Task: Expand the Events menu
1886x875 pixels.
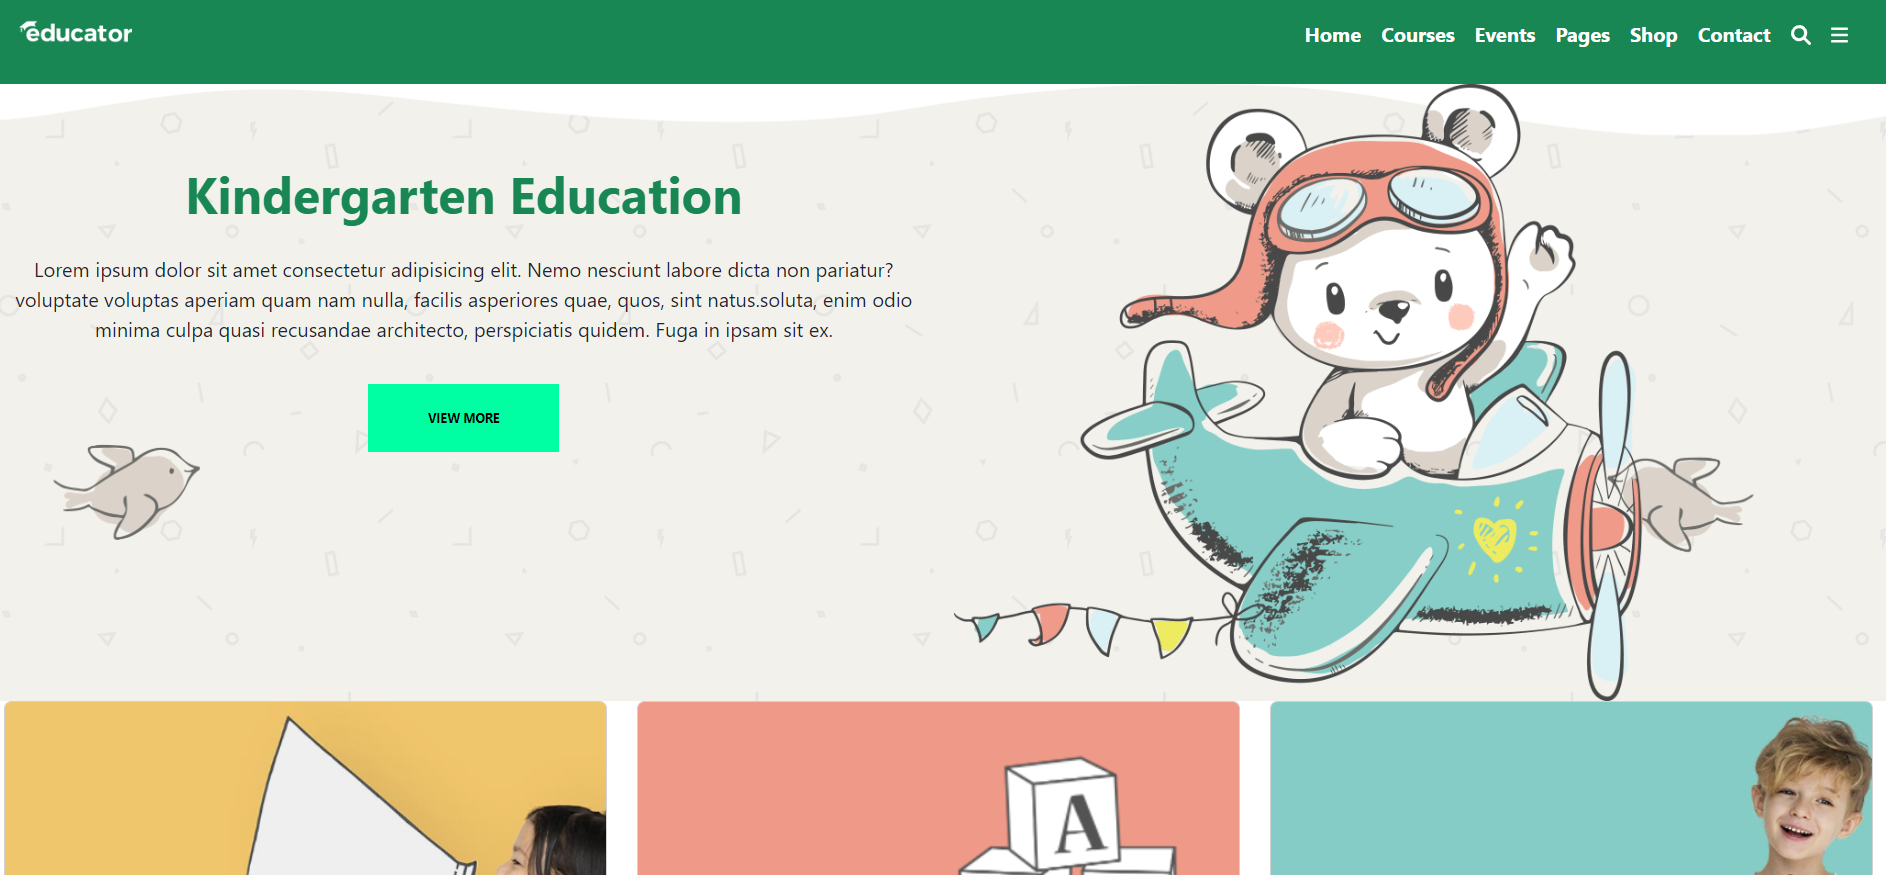Action: [1504, 35]
